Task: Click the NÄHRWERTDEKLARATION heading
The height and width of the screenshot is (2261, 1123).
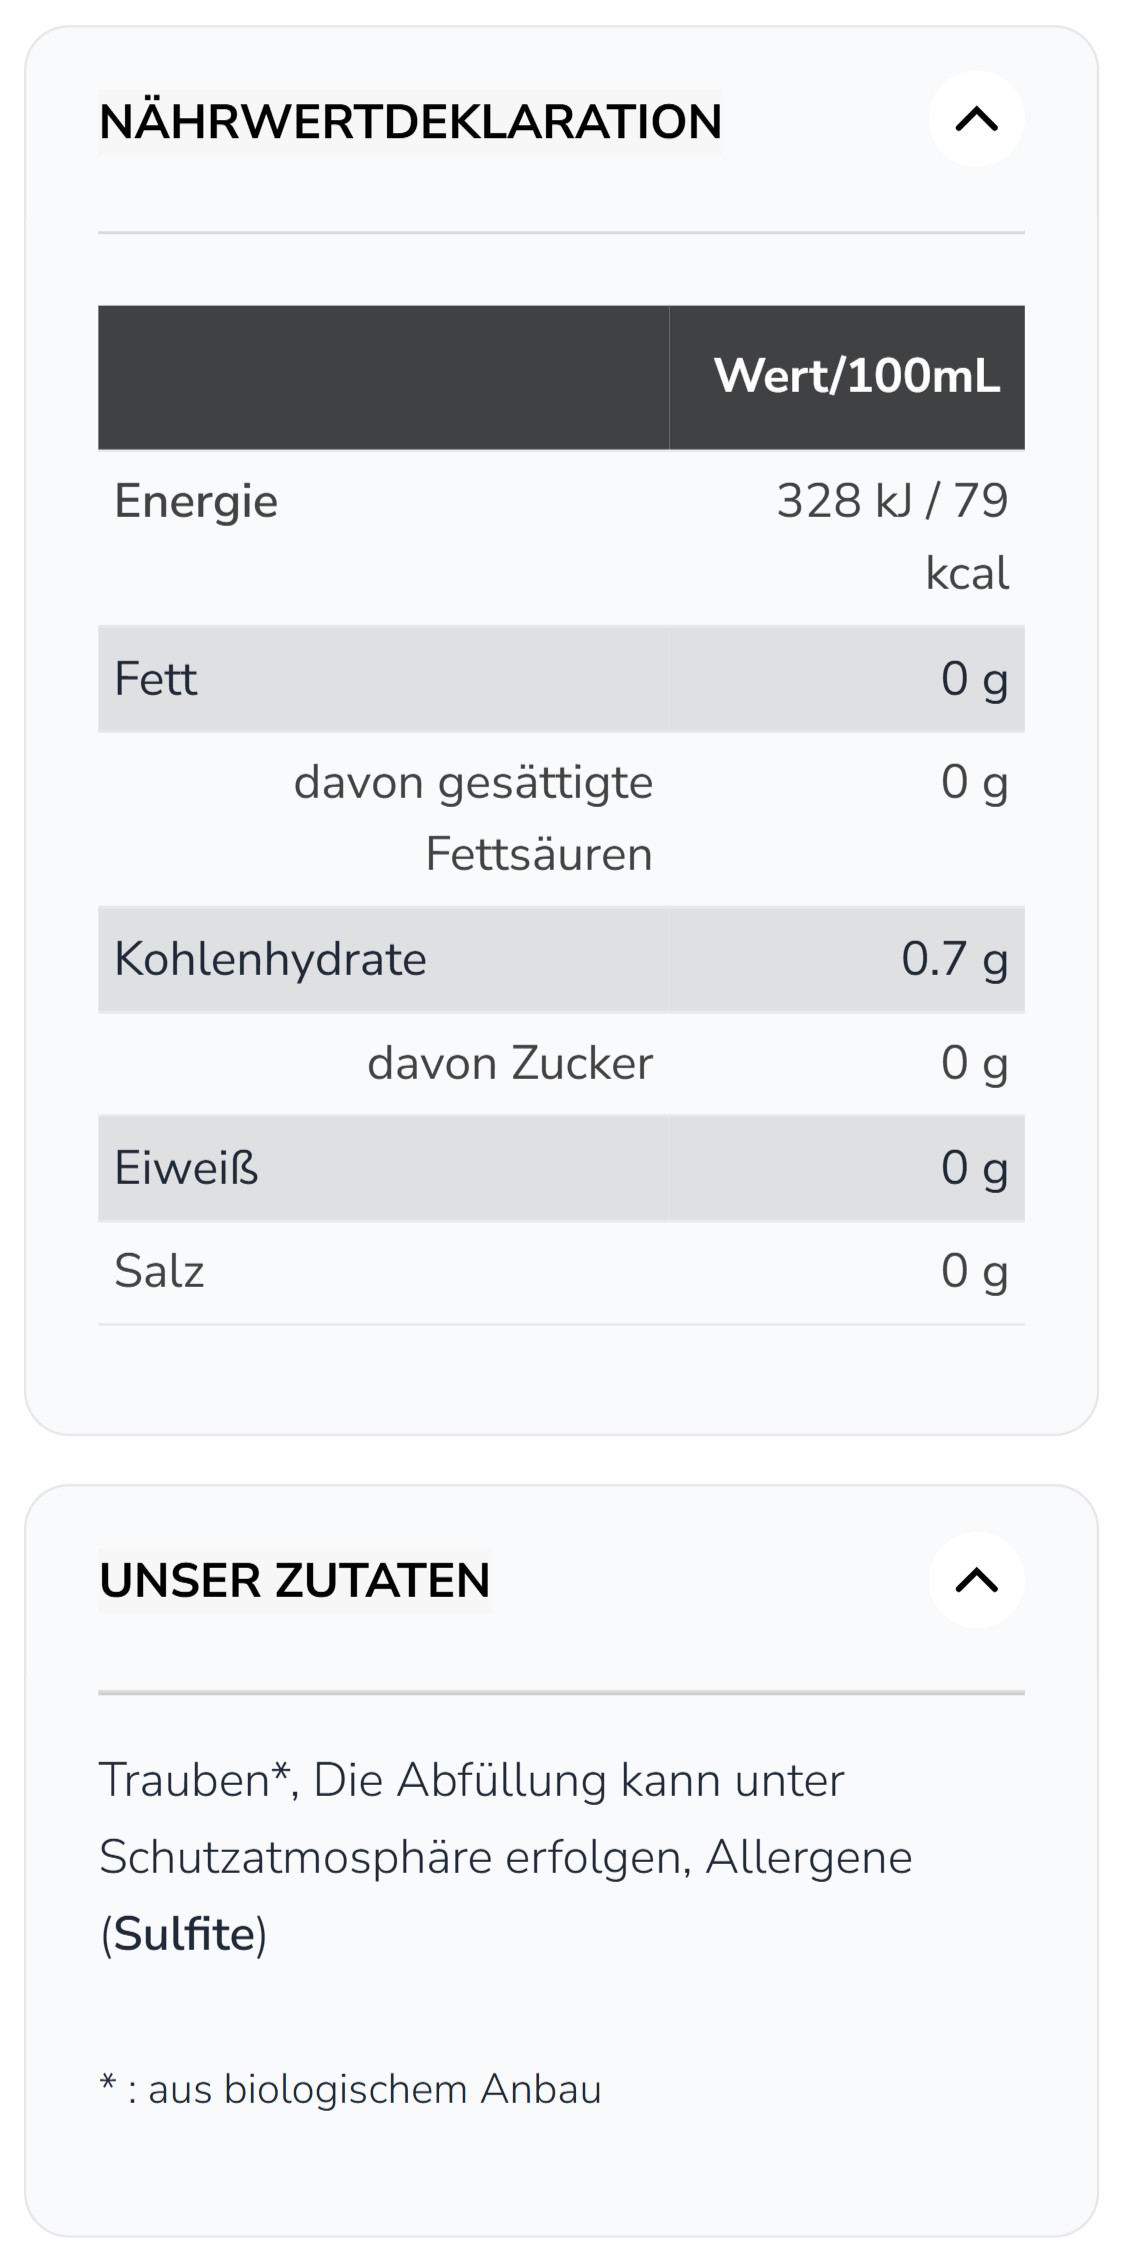Action: pos(410,122)
